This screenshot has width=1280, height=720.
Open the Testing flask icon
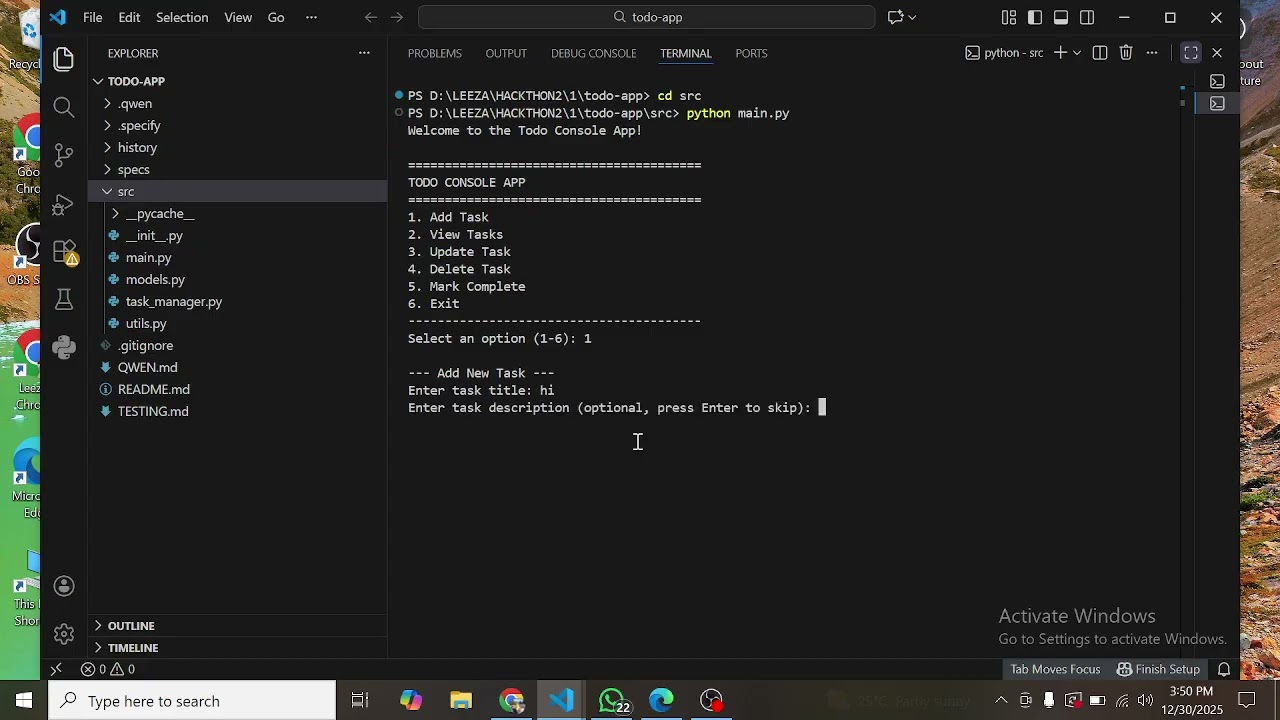pos(64,299)
